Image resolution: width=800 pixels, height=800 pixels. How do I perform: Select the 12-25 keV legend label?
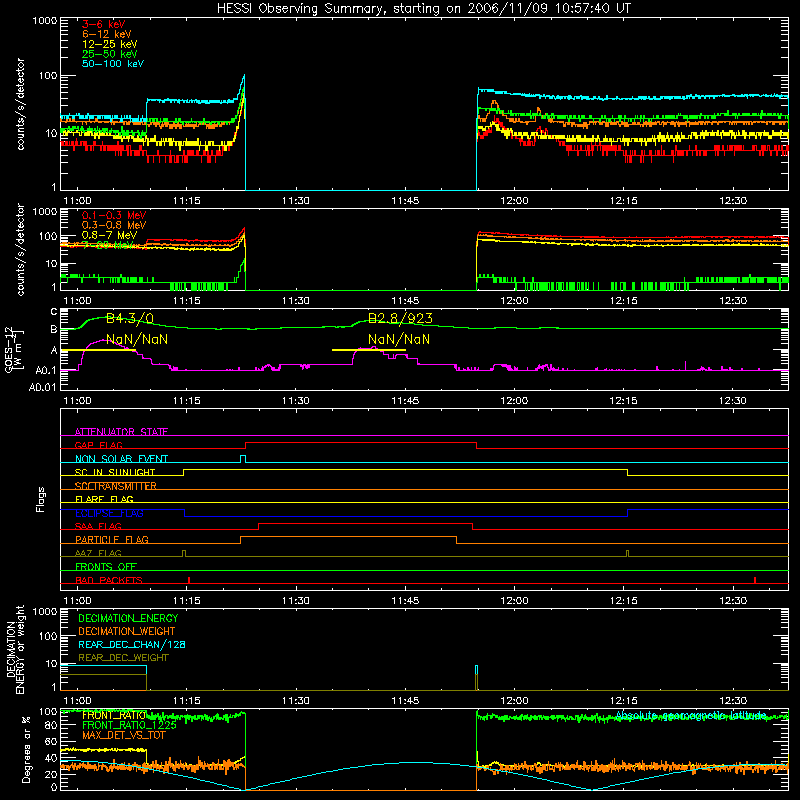click(110, 44)
